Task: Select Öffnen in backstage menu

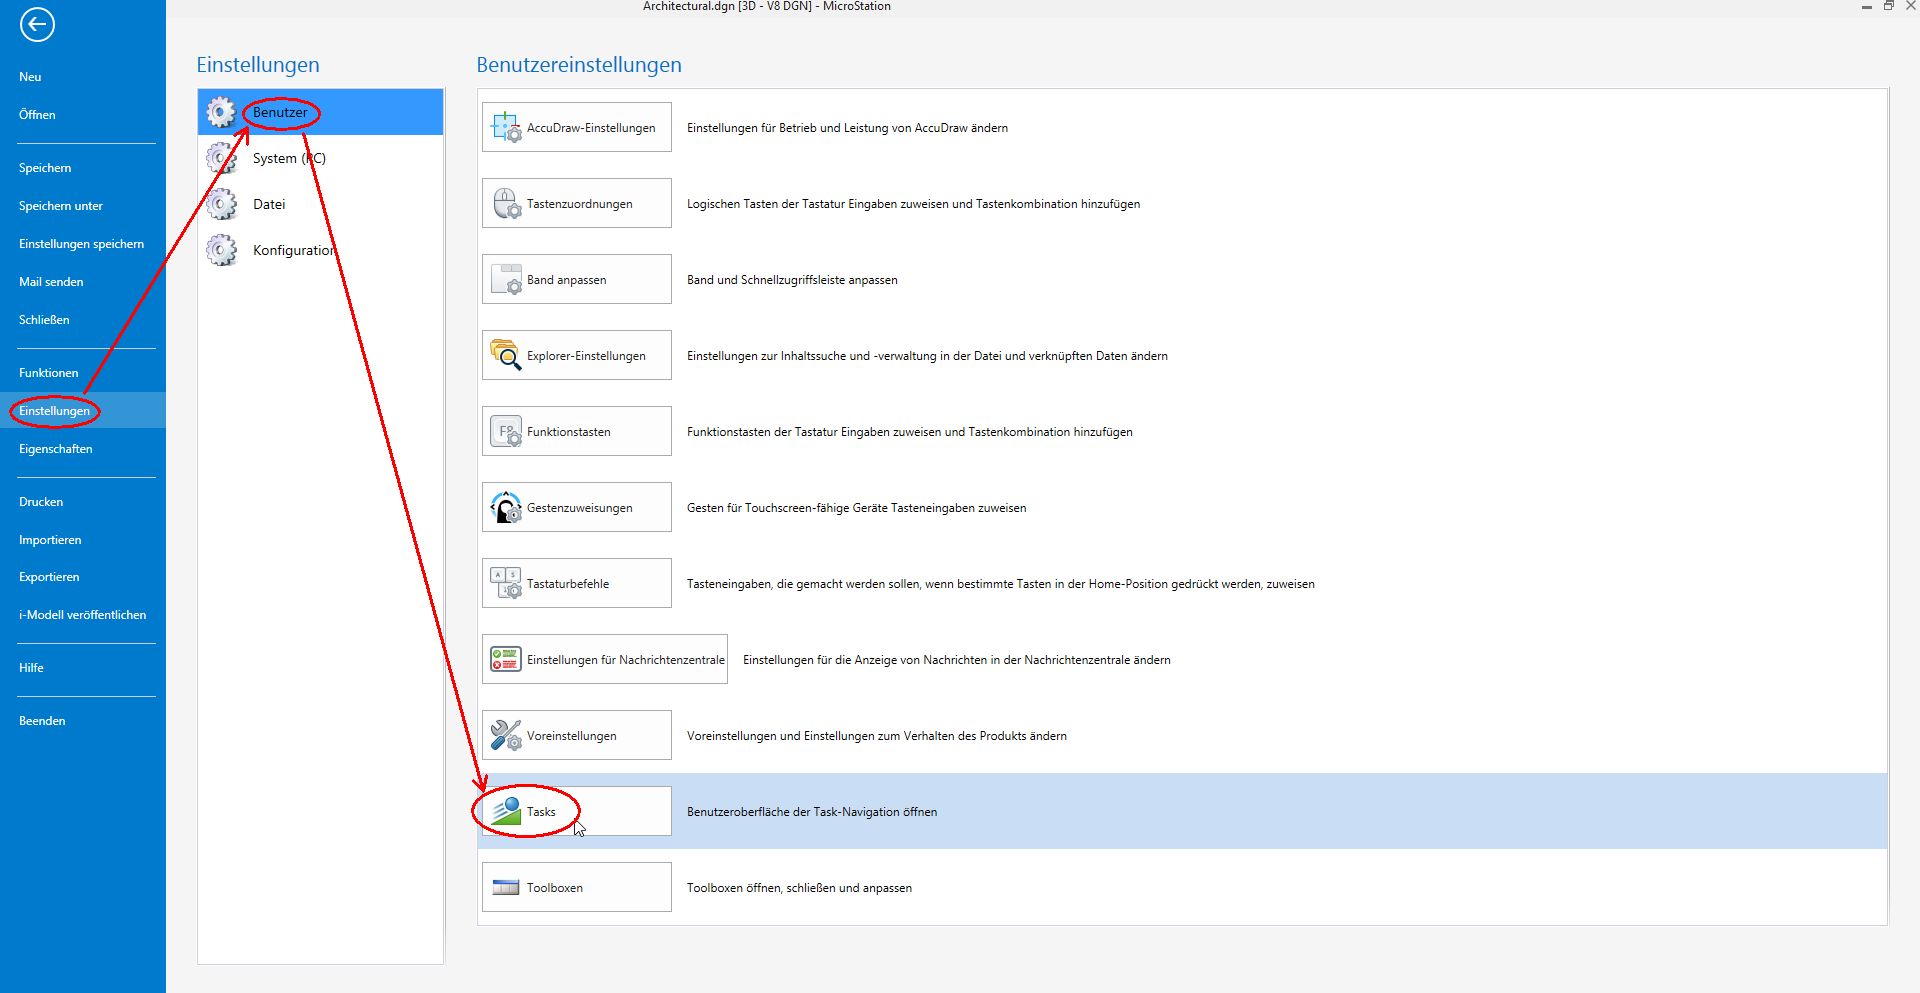Action: pyautogui.click(x=37, y=115)
